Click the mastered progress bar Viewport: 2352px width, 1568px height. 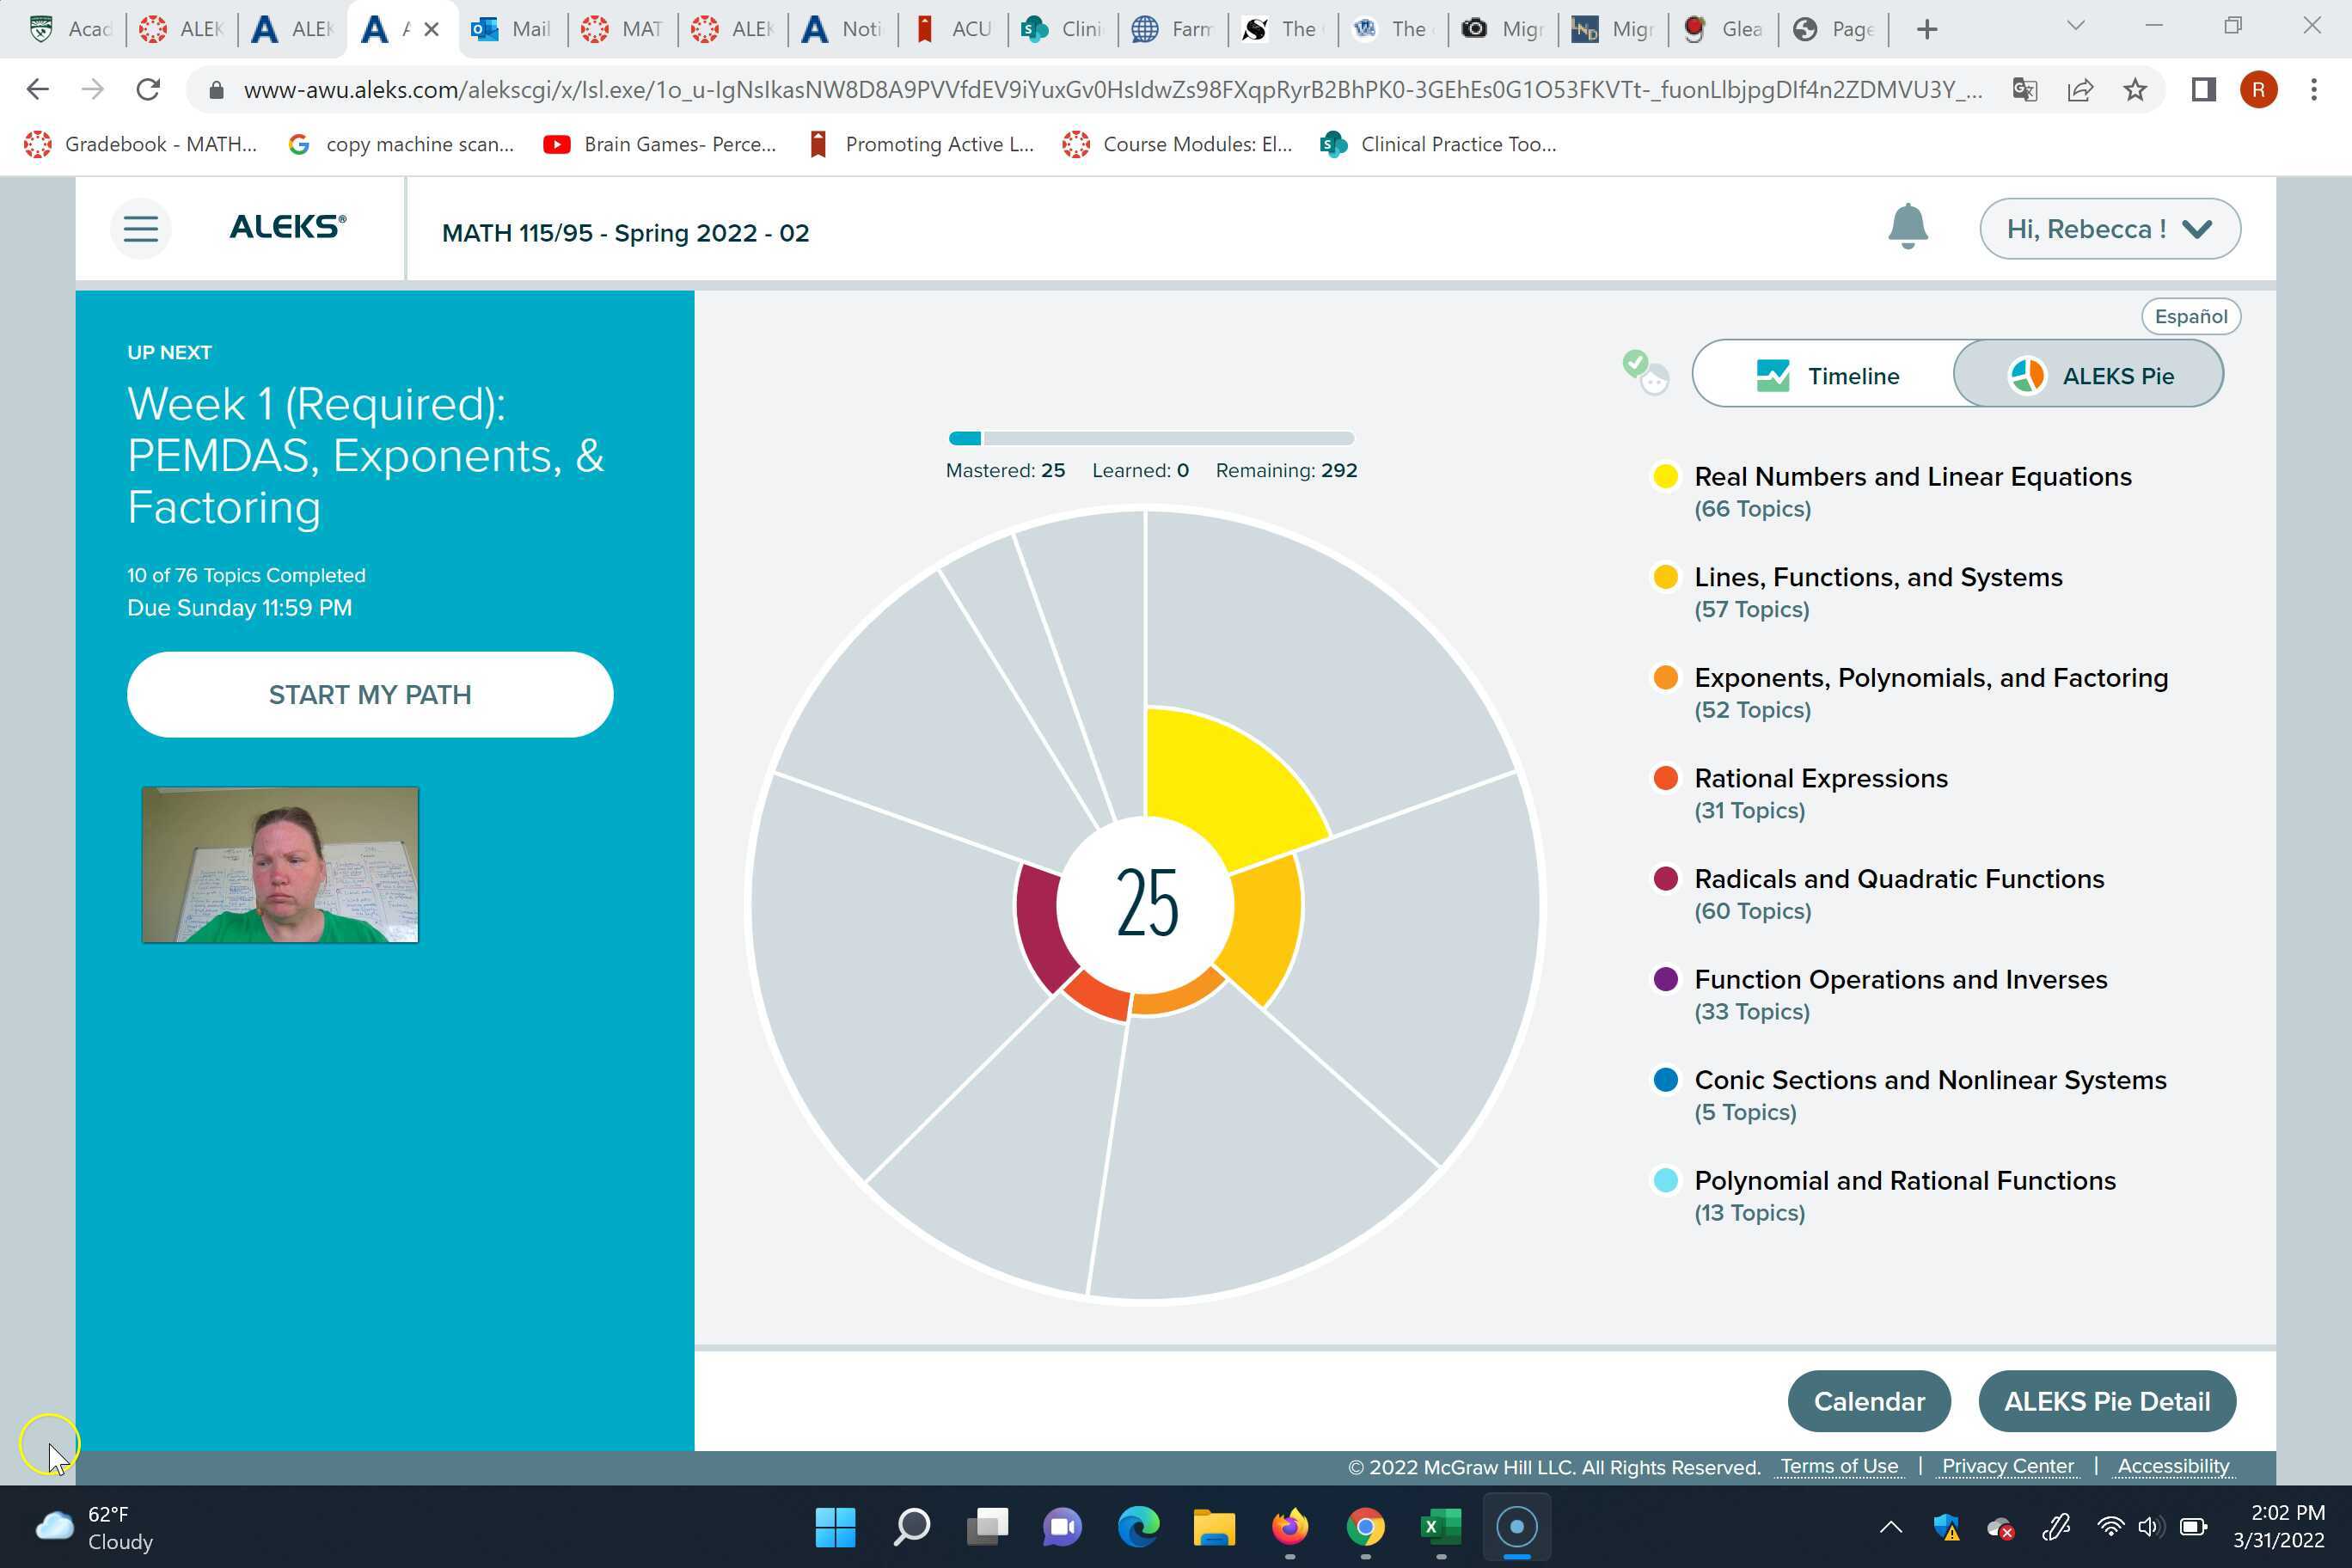point(1151,438)
